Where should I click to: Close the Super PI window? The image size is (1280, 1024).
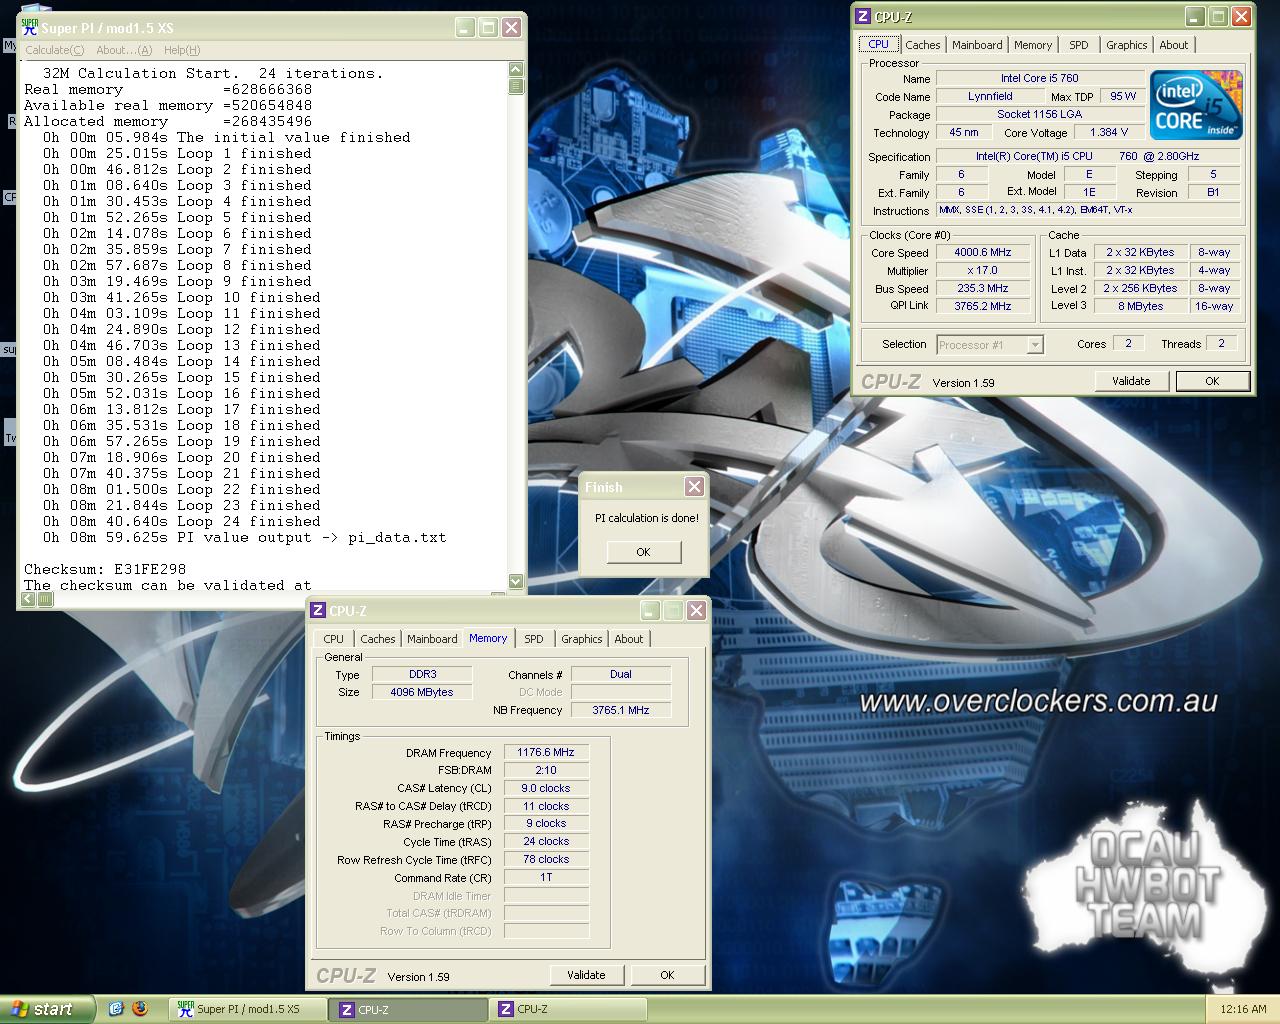511,28
